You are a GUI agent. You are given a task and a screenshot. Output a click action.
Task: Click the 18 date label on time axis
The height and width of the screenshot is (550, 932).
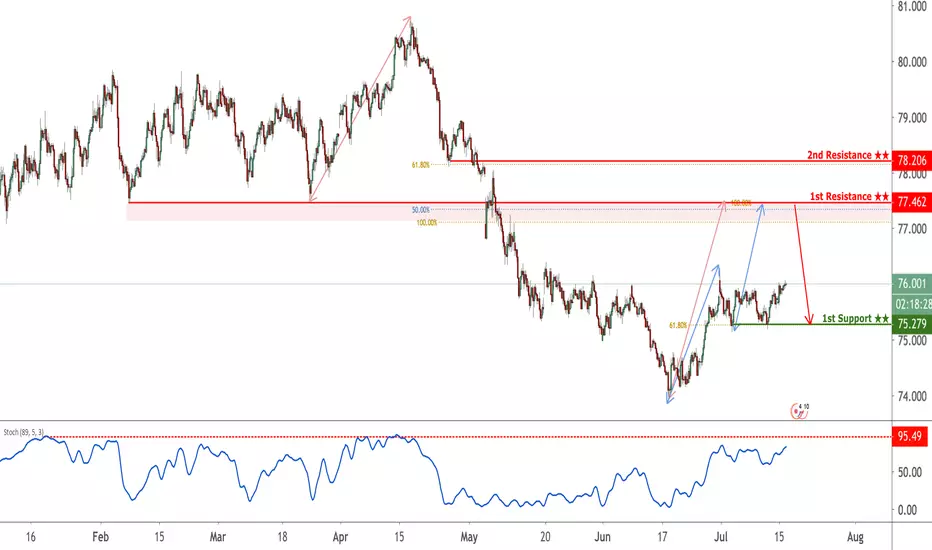(x=282, y=537)
